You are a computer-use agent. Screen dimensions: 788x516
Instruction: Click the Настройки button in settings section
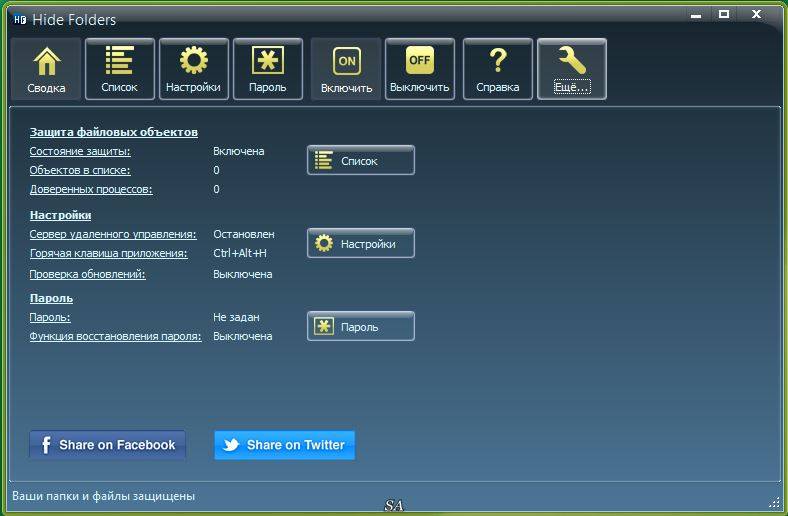(361, 244)
